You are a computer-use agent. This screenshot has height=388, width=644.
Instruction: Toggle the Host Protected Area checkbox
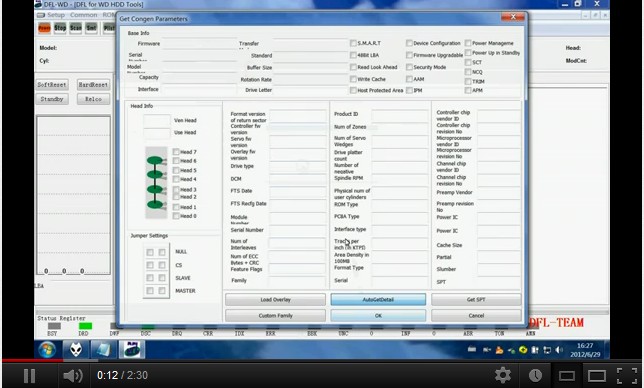click(x=353, y=90)
